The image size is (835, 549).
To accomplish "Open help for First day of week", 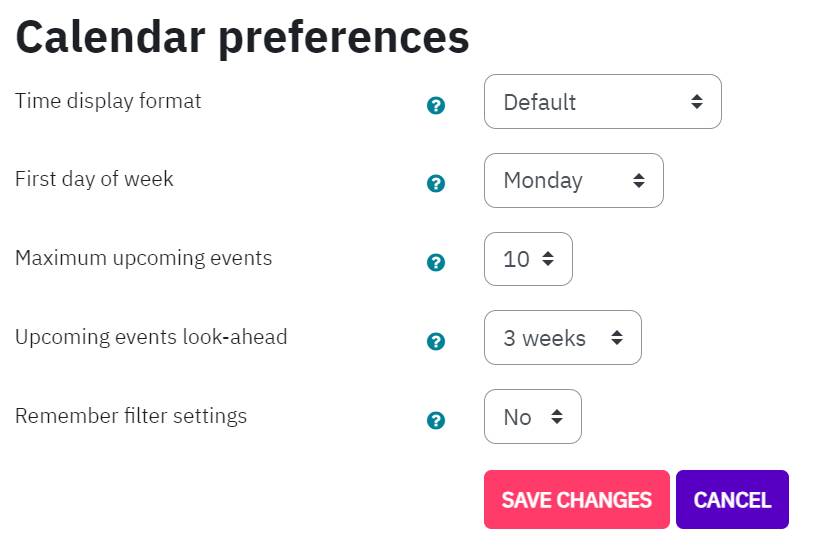I will (x=436, y=184).
